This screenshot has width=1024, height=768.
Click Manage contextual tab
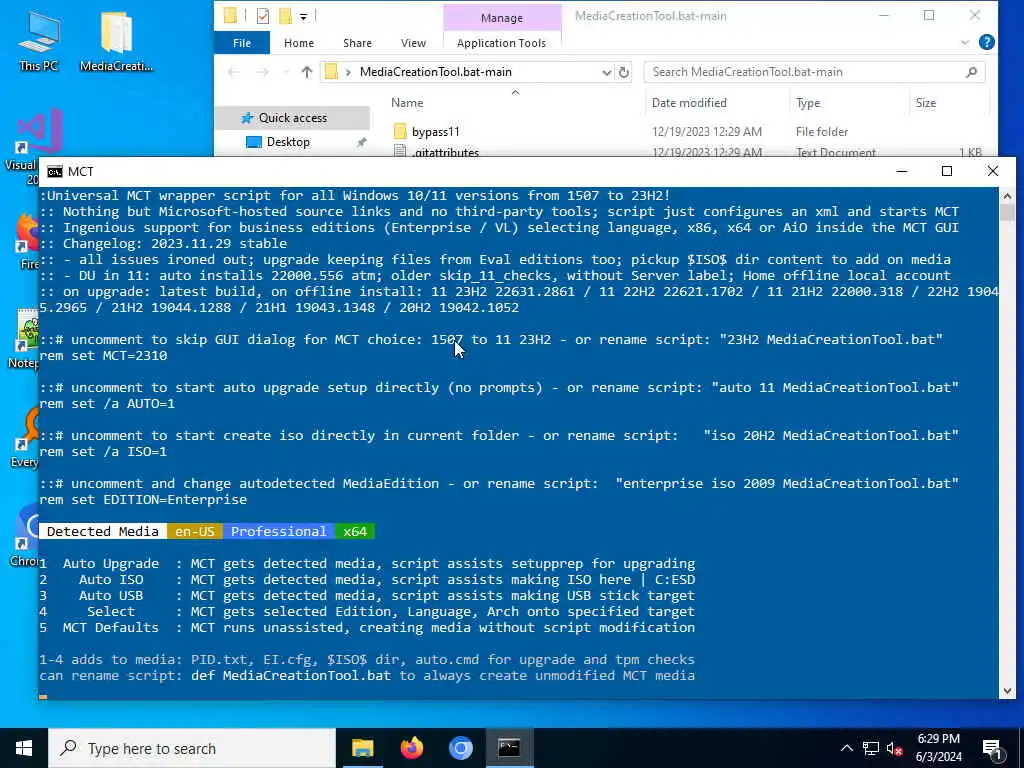(x=502, y=18)
